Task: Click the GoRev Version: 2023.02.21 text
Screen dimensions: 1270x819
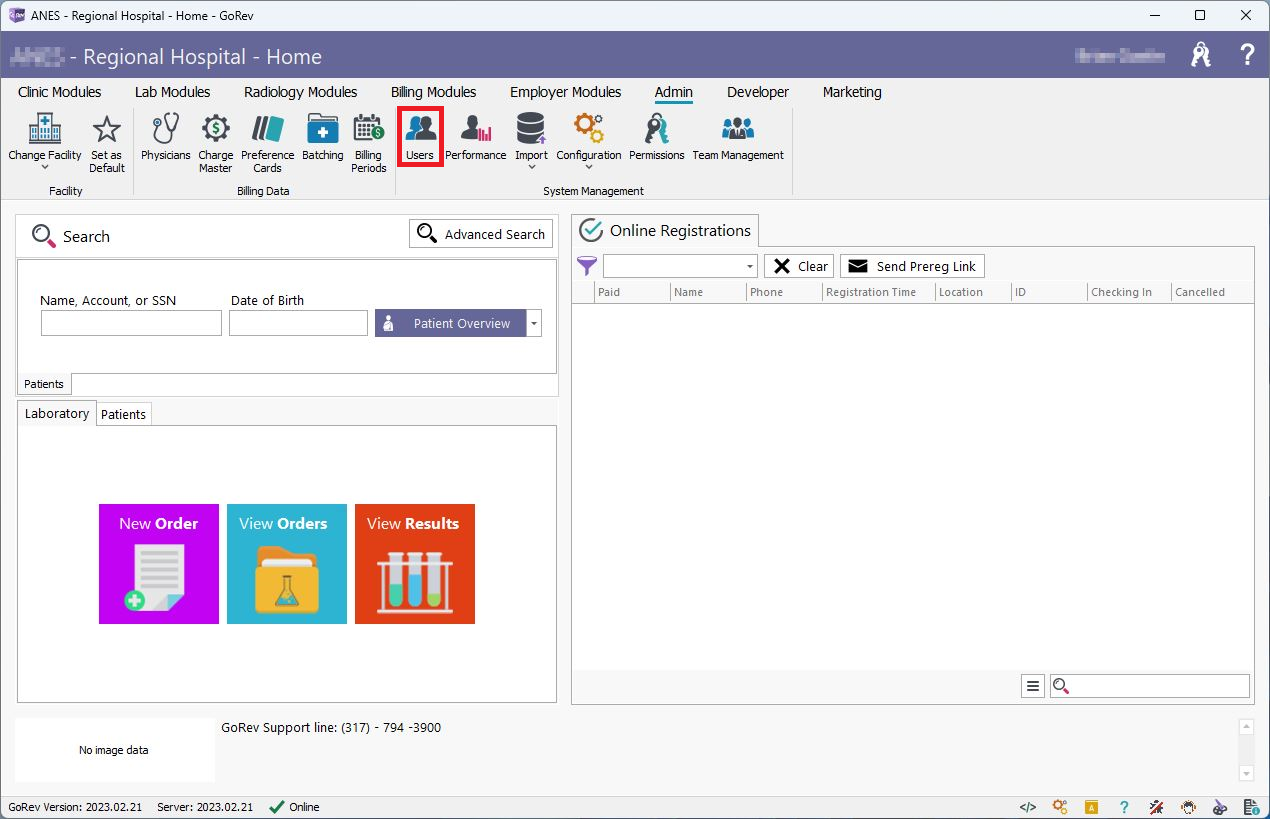Action: point(76,807)
